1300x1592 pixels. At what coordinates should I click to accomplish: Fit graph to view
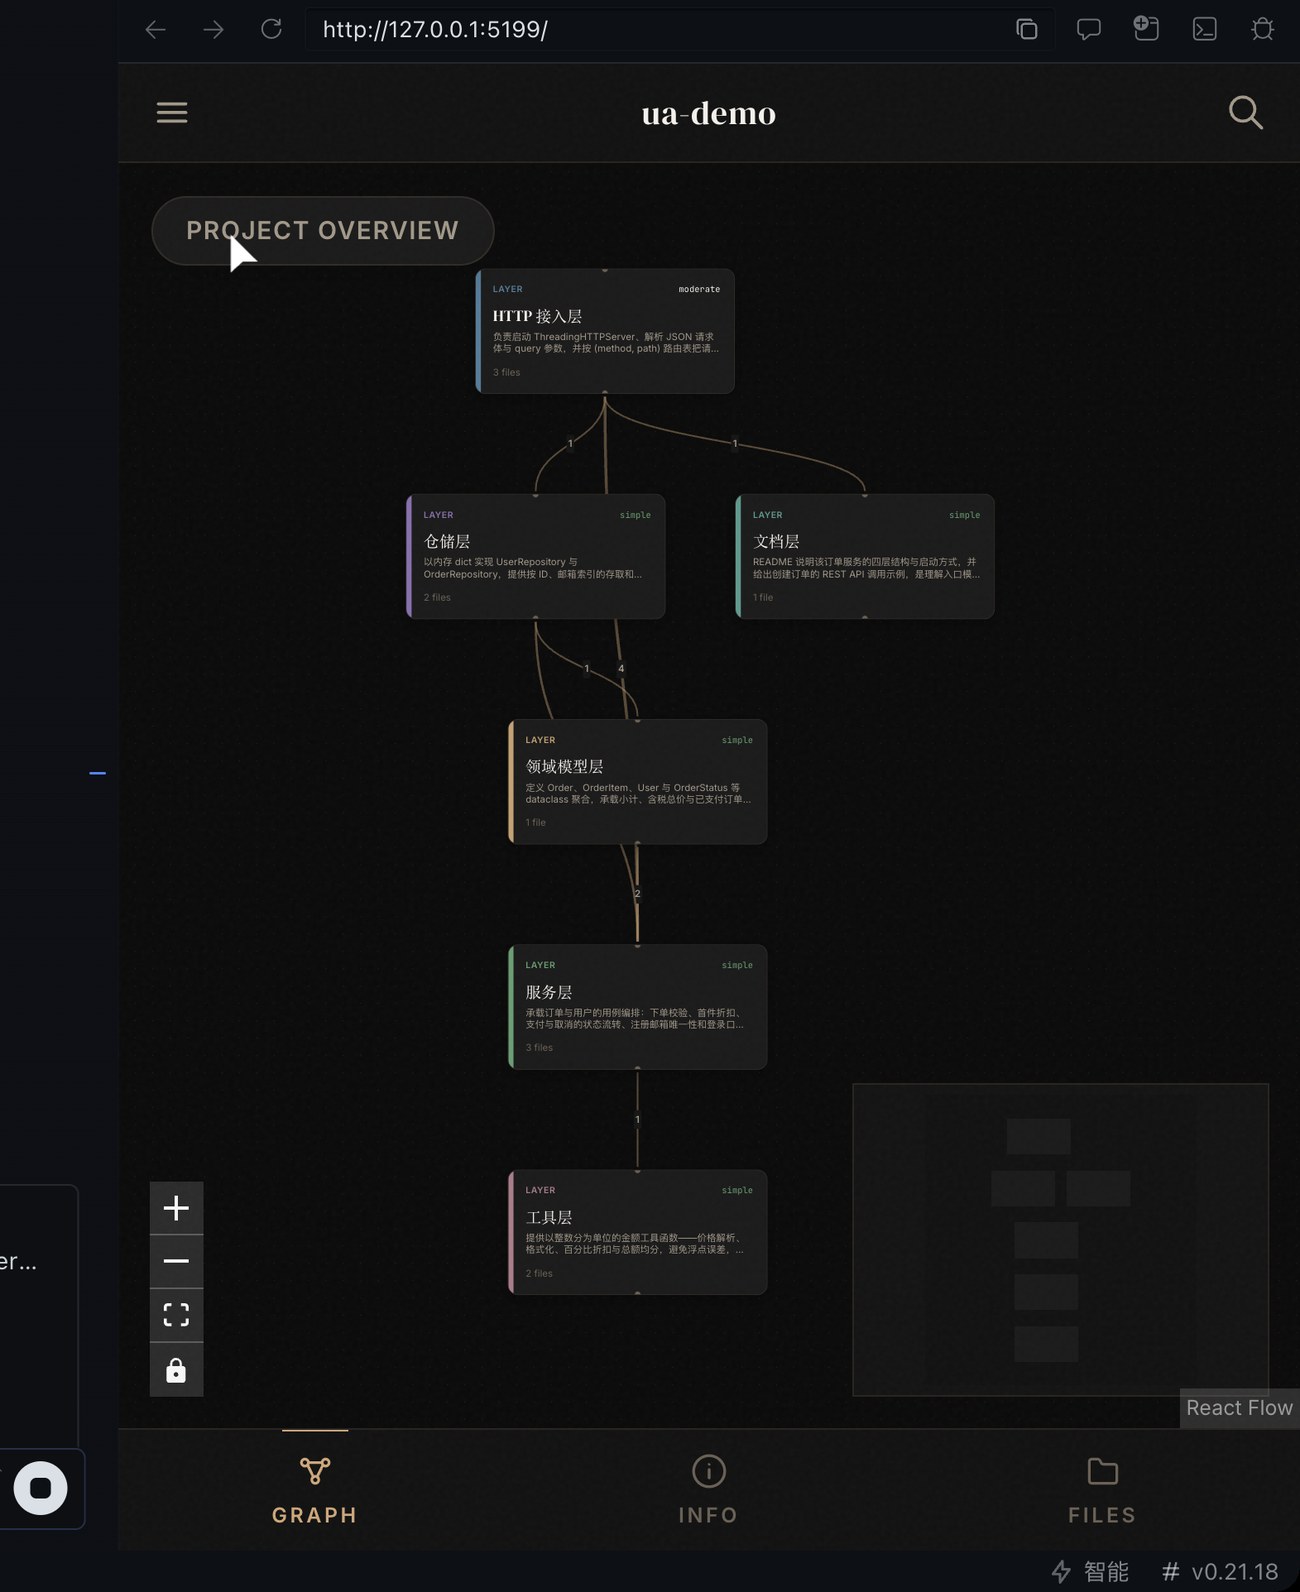click(176, 1315)
